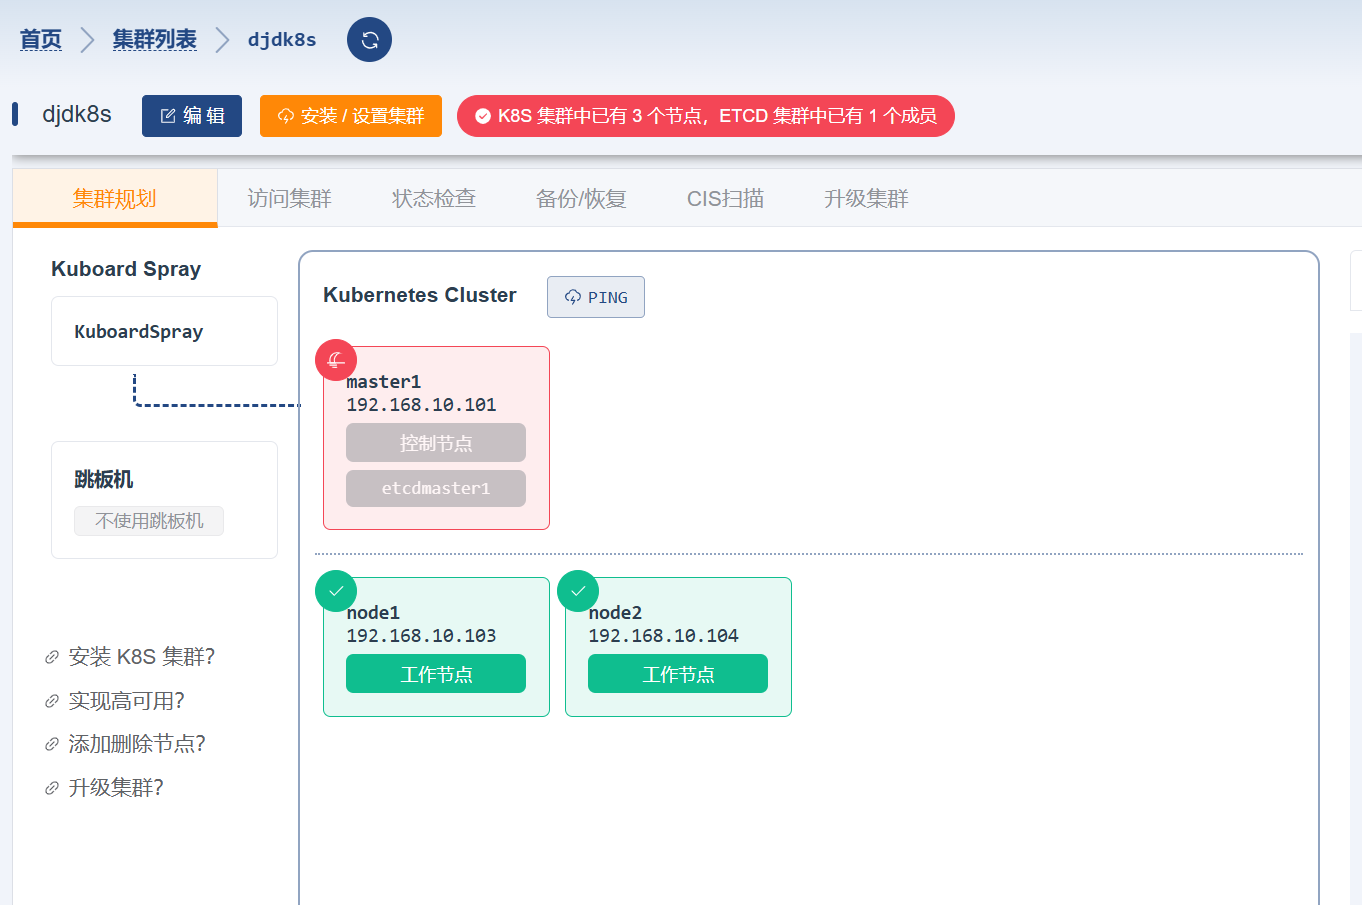Click the 安装 / 设置集群 button

click(350, 116)
